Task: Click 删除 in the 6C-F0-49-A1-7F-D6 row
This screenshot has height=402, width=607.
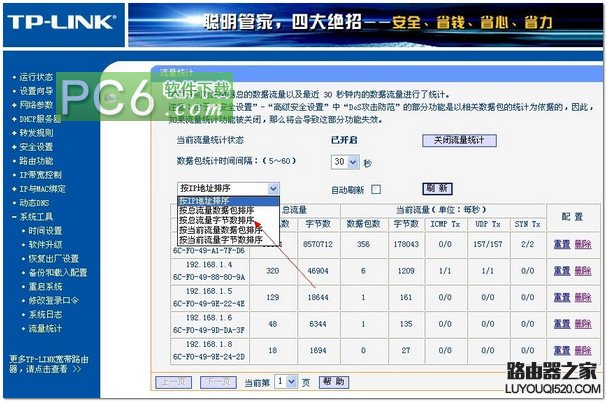Action: click(583, 244)
